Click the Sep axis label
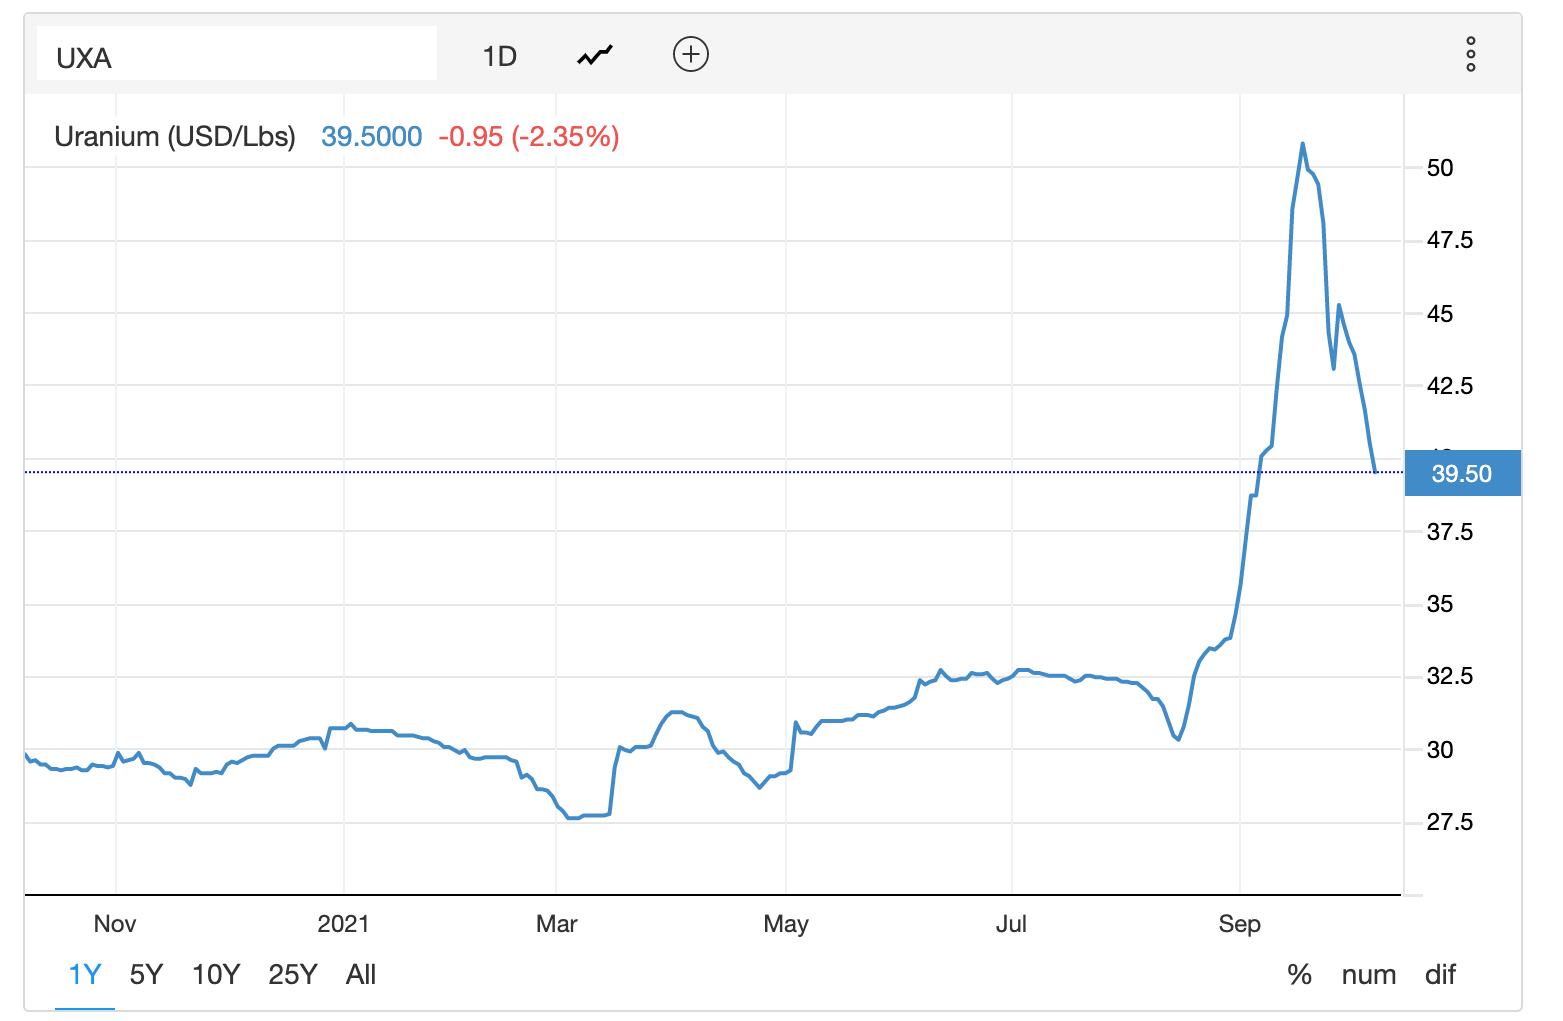1563x1021 pixels. 1239,923
